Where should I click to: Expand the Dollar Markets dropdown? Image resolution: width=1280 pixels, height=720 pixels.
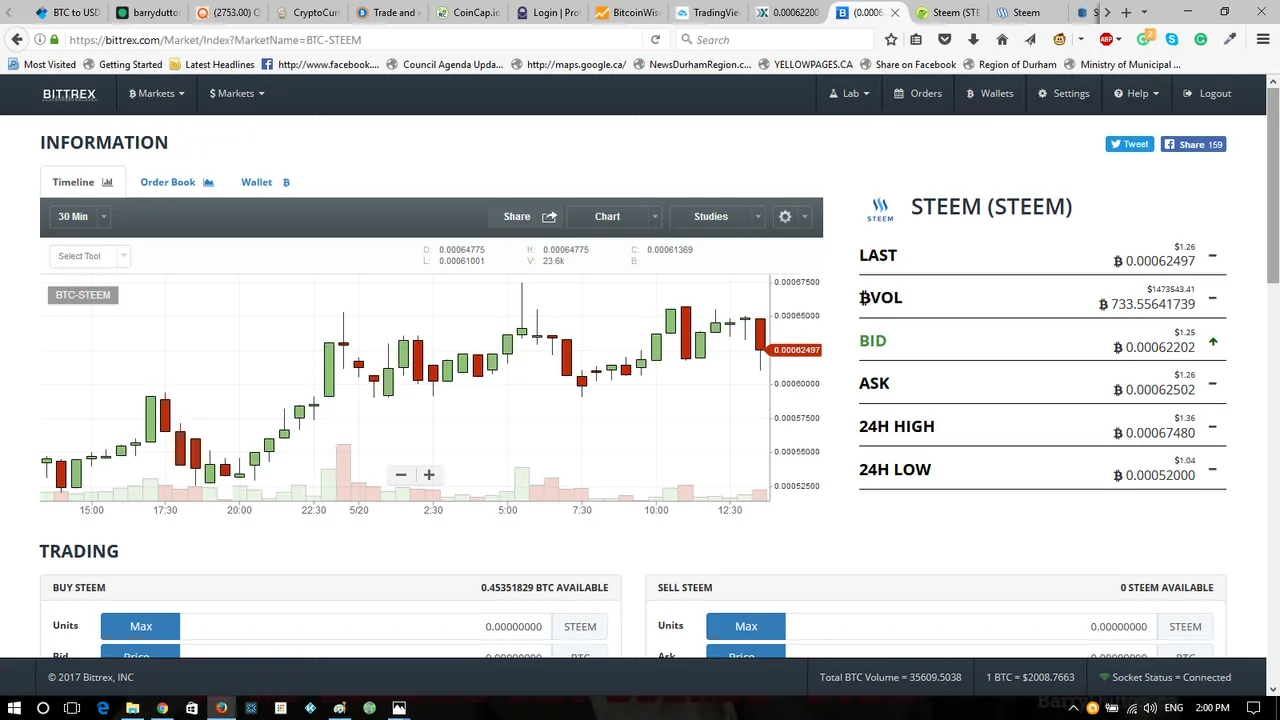click(x=237, y=93)
